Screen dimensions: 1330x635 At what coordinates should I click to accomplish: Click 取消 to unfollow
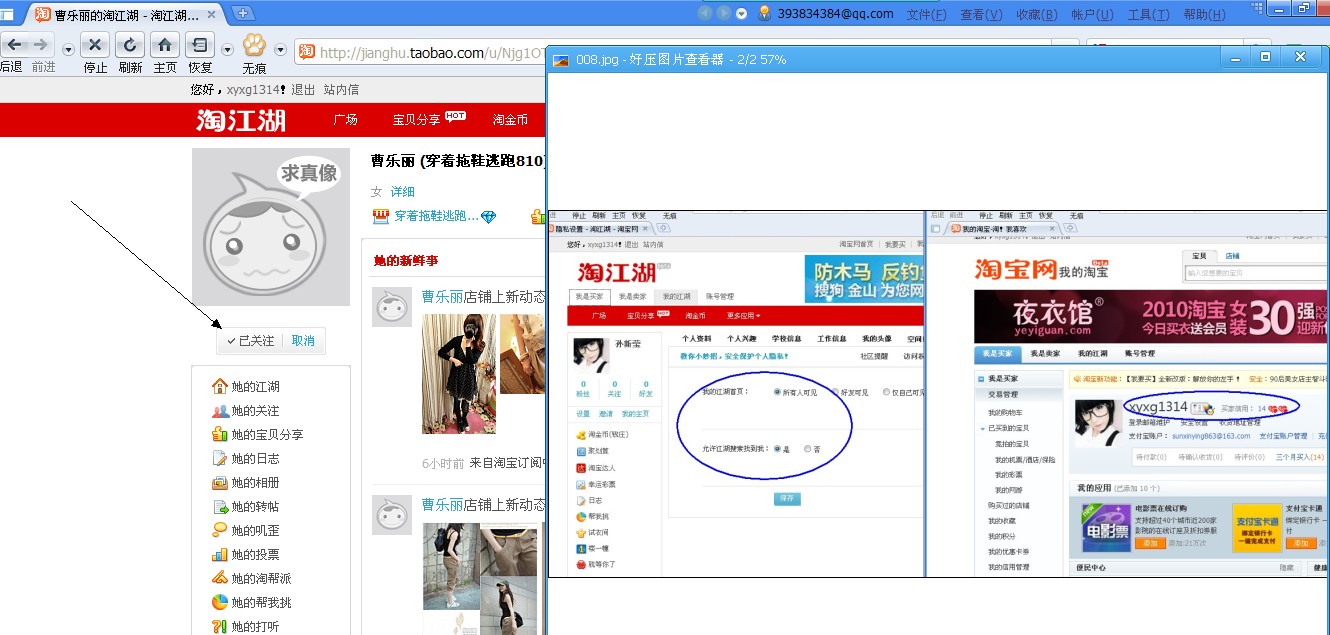(x=303, y=340)
